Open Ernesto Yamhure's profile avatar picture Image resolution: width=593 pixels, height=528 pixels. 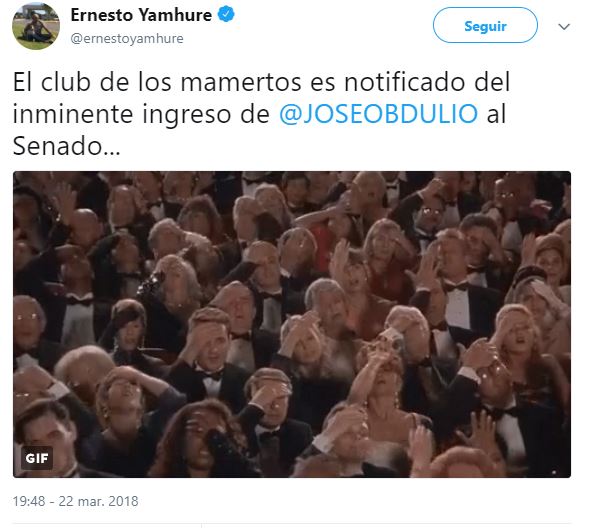36,26
